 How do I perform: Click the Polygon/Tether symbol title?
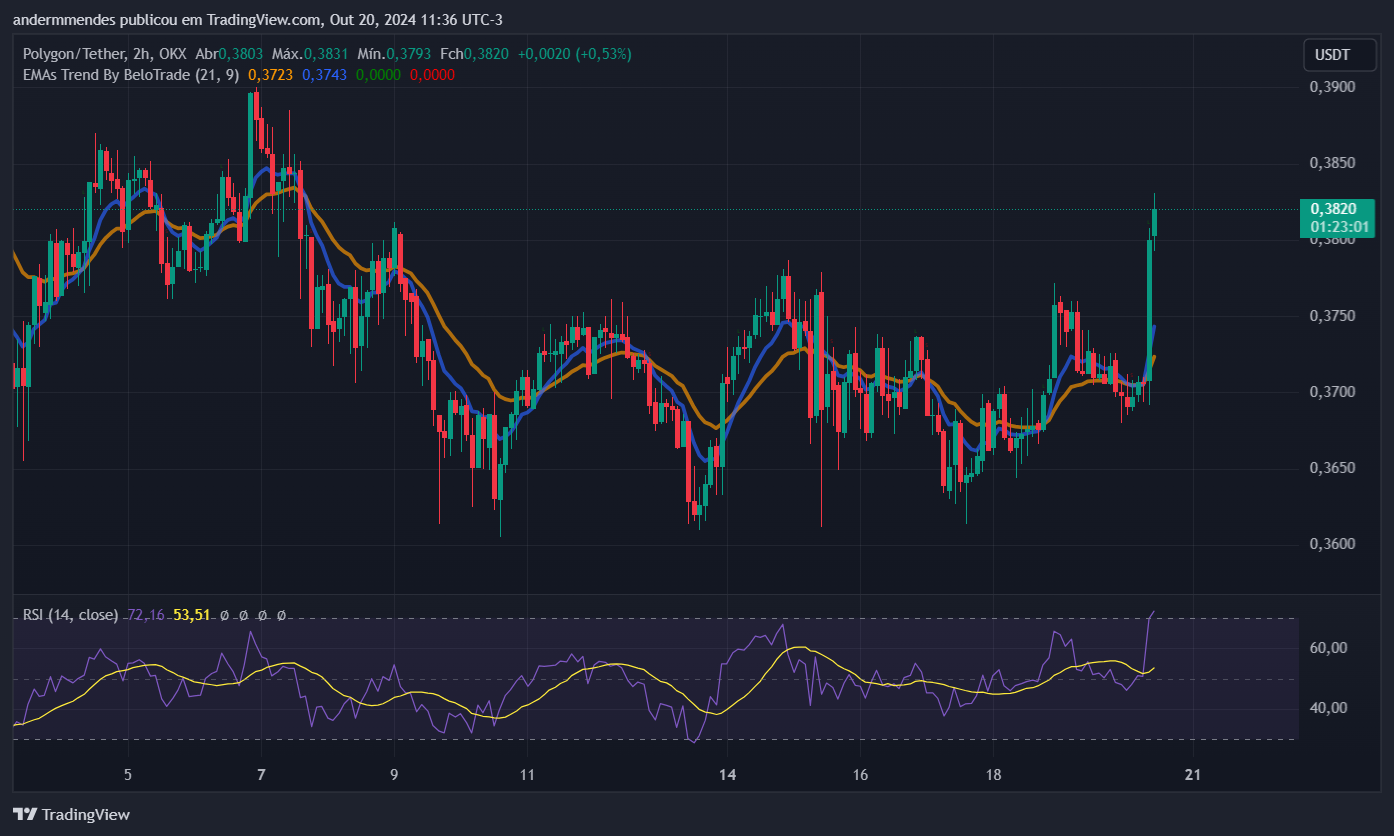(77, 54)
